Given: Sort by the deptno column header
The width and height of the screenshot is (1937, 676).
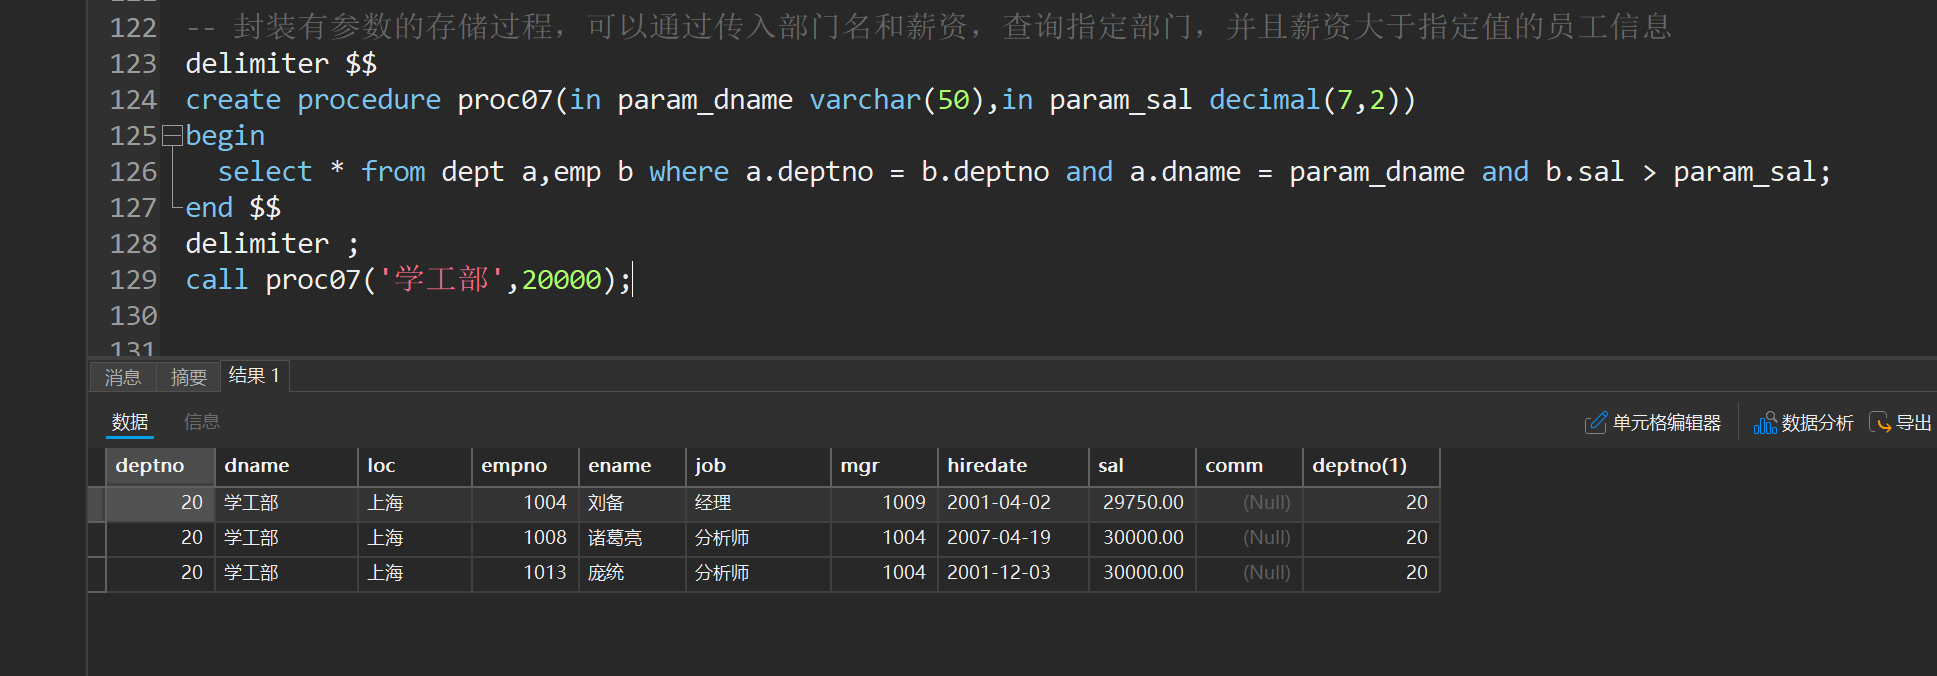Looking at the screenshot, I should click(x=160, y=466).
